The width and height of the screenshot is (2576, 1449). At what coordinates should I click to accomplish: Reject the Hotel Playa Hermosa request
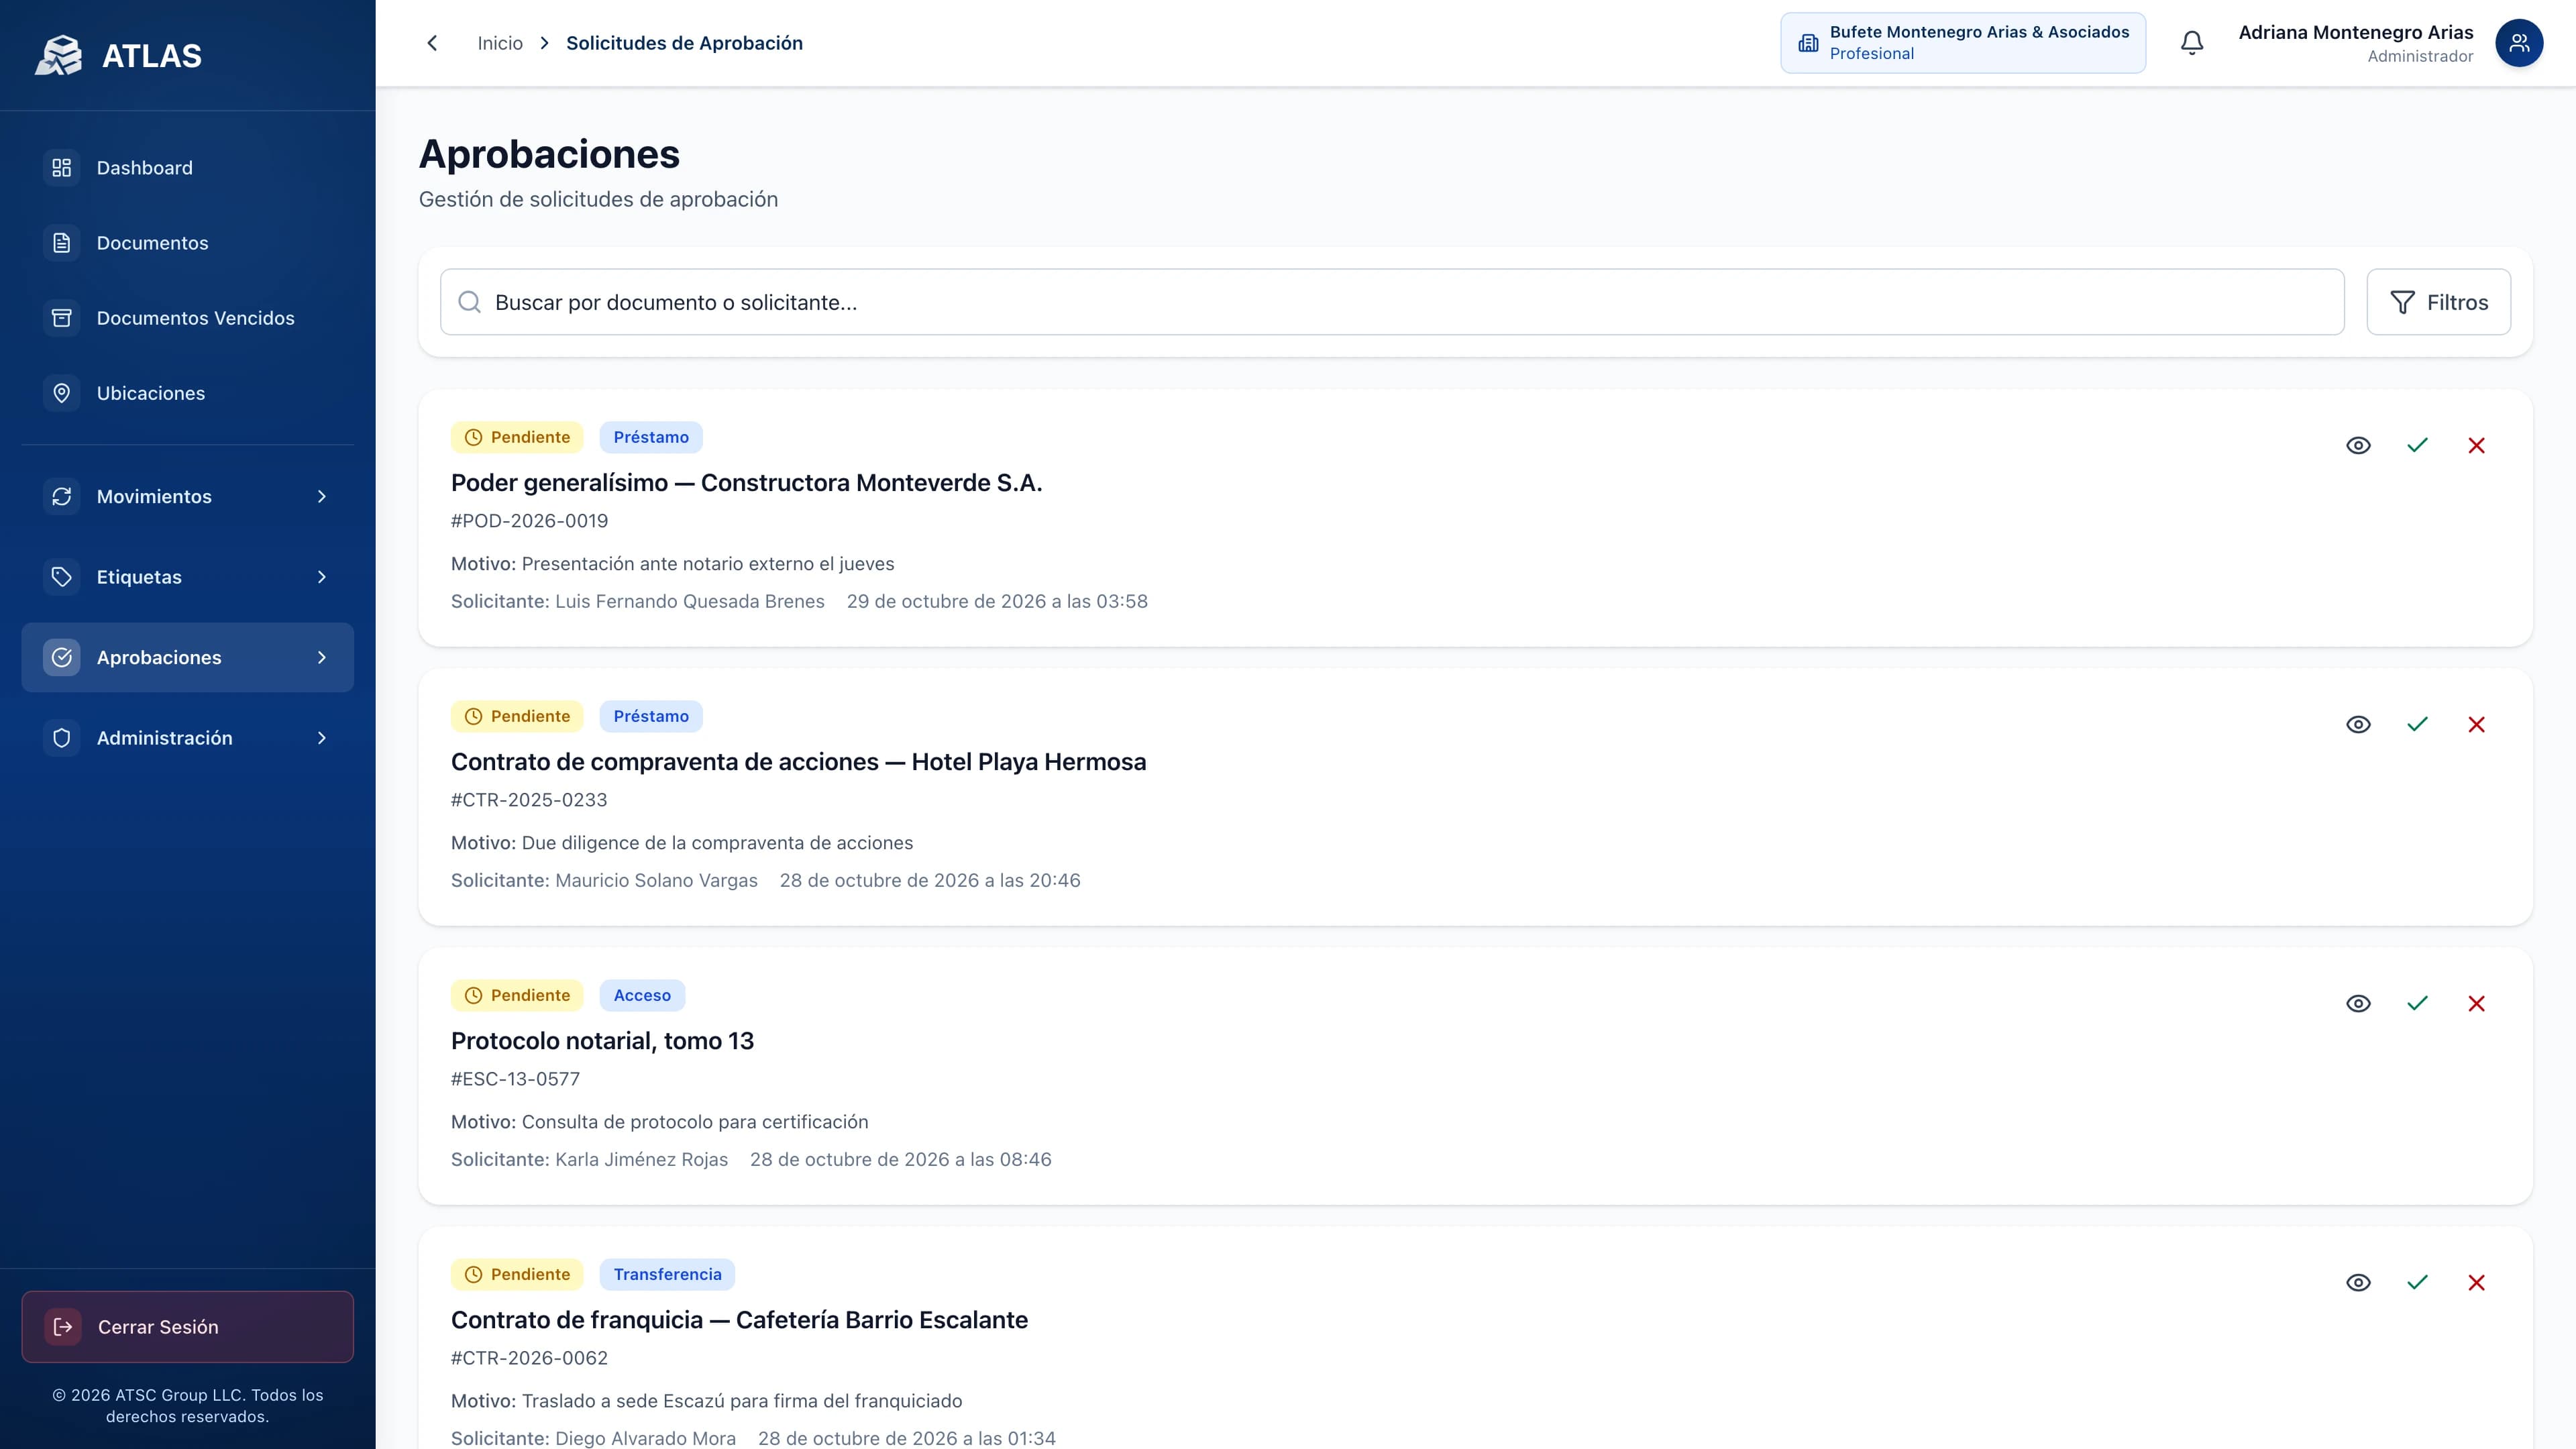click(x=2476, y=725)
